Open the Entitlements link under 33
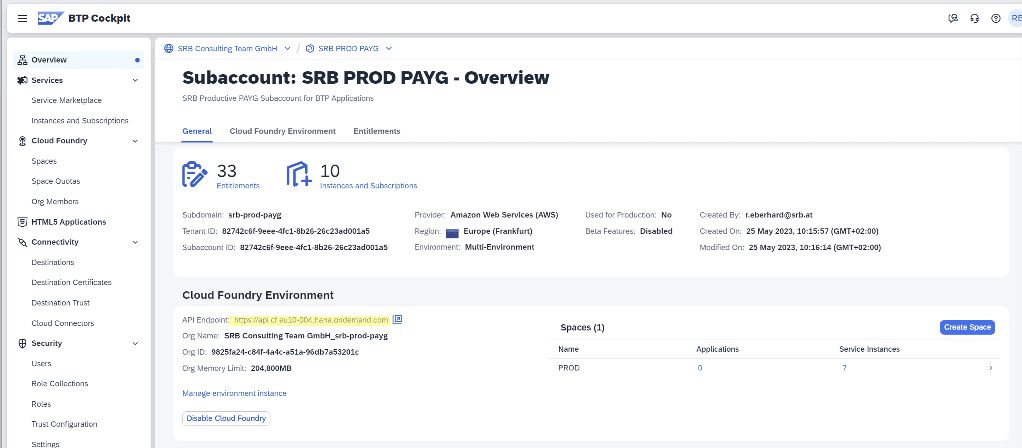The width and height of the screenshot is (1022, 448). point(238,186)
